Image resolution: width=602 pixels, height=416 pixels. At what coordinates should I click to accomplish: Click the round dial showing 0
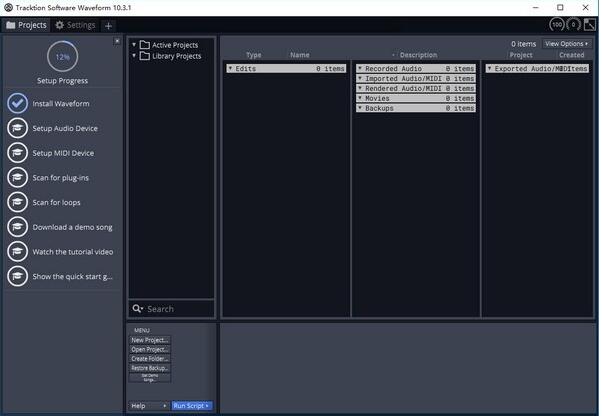tap(573, 25)
